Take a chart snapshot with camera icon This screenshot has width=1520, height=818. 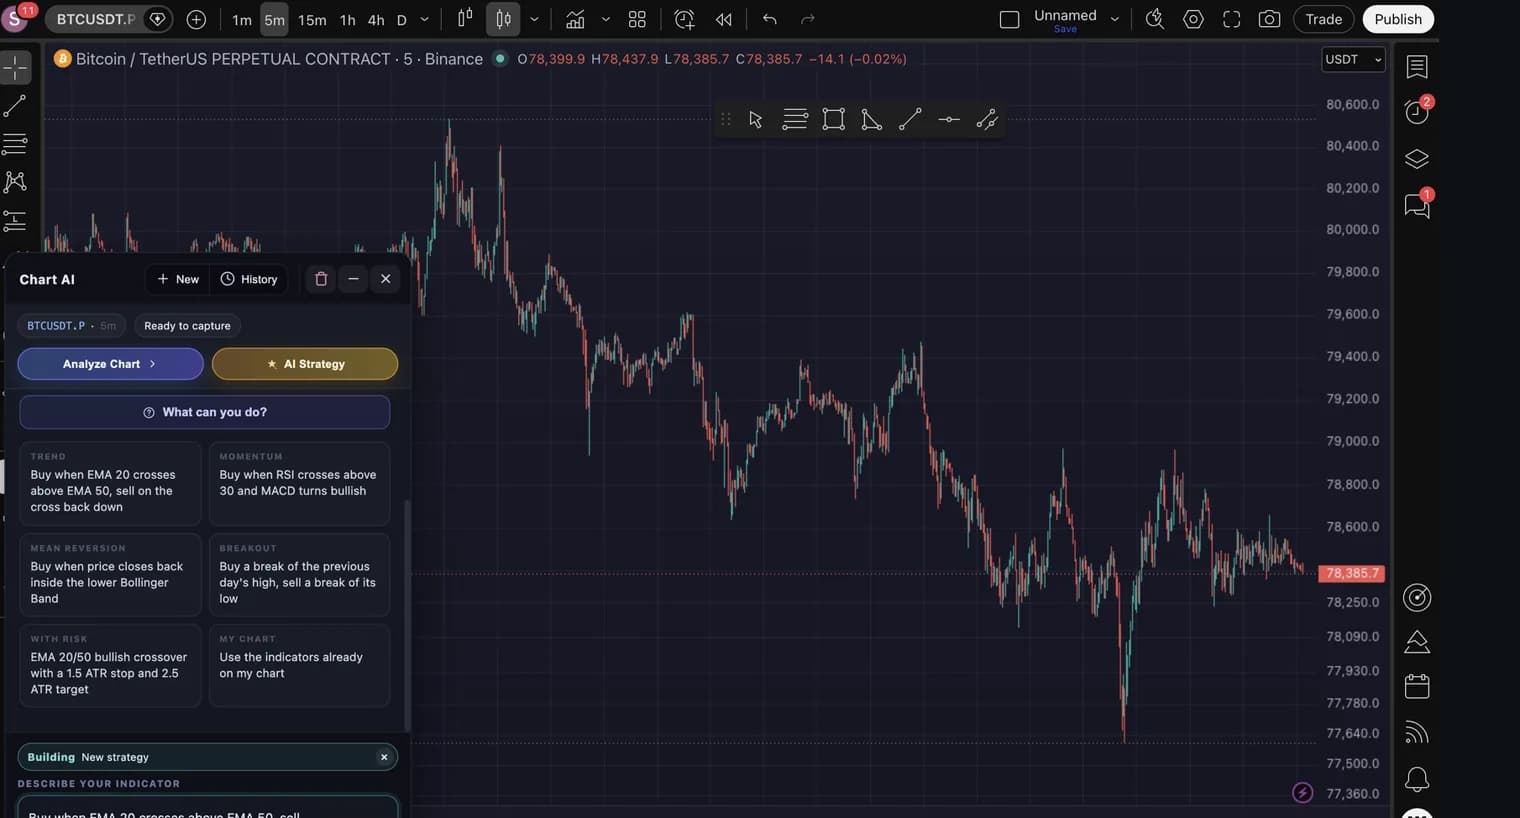pos(1269,19)
